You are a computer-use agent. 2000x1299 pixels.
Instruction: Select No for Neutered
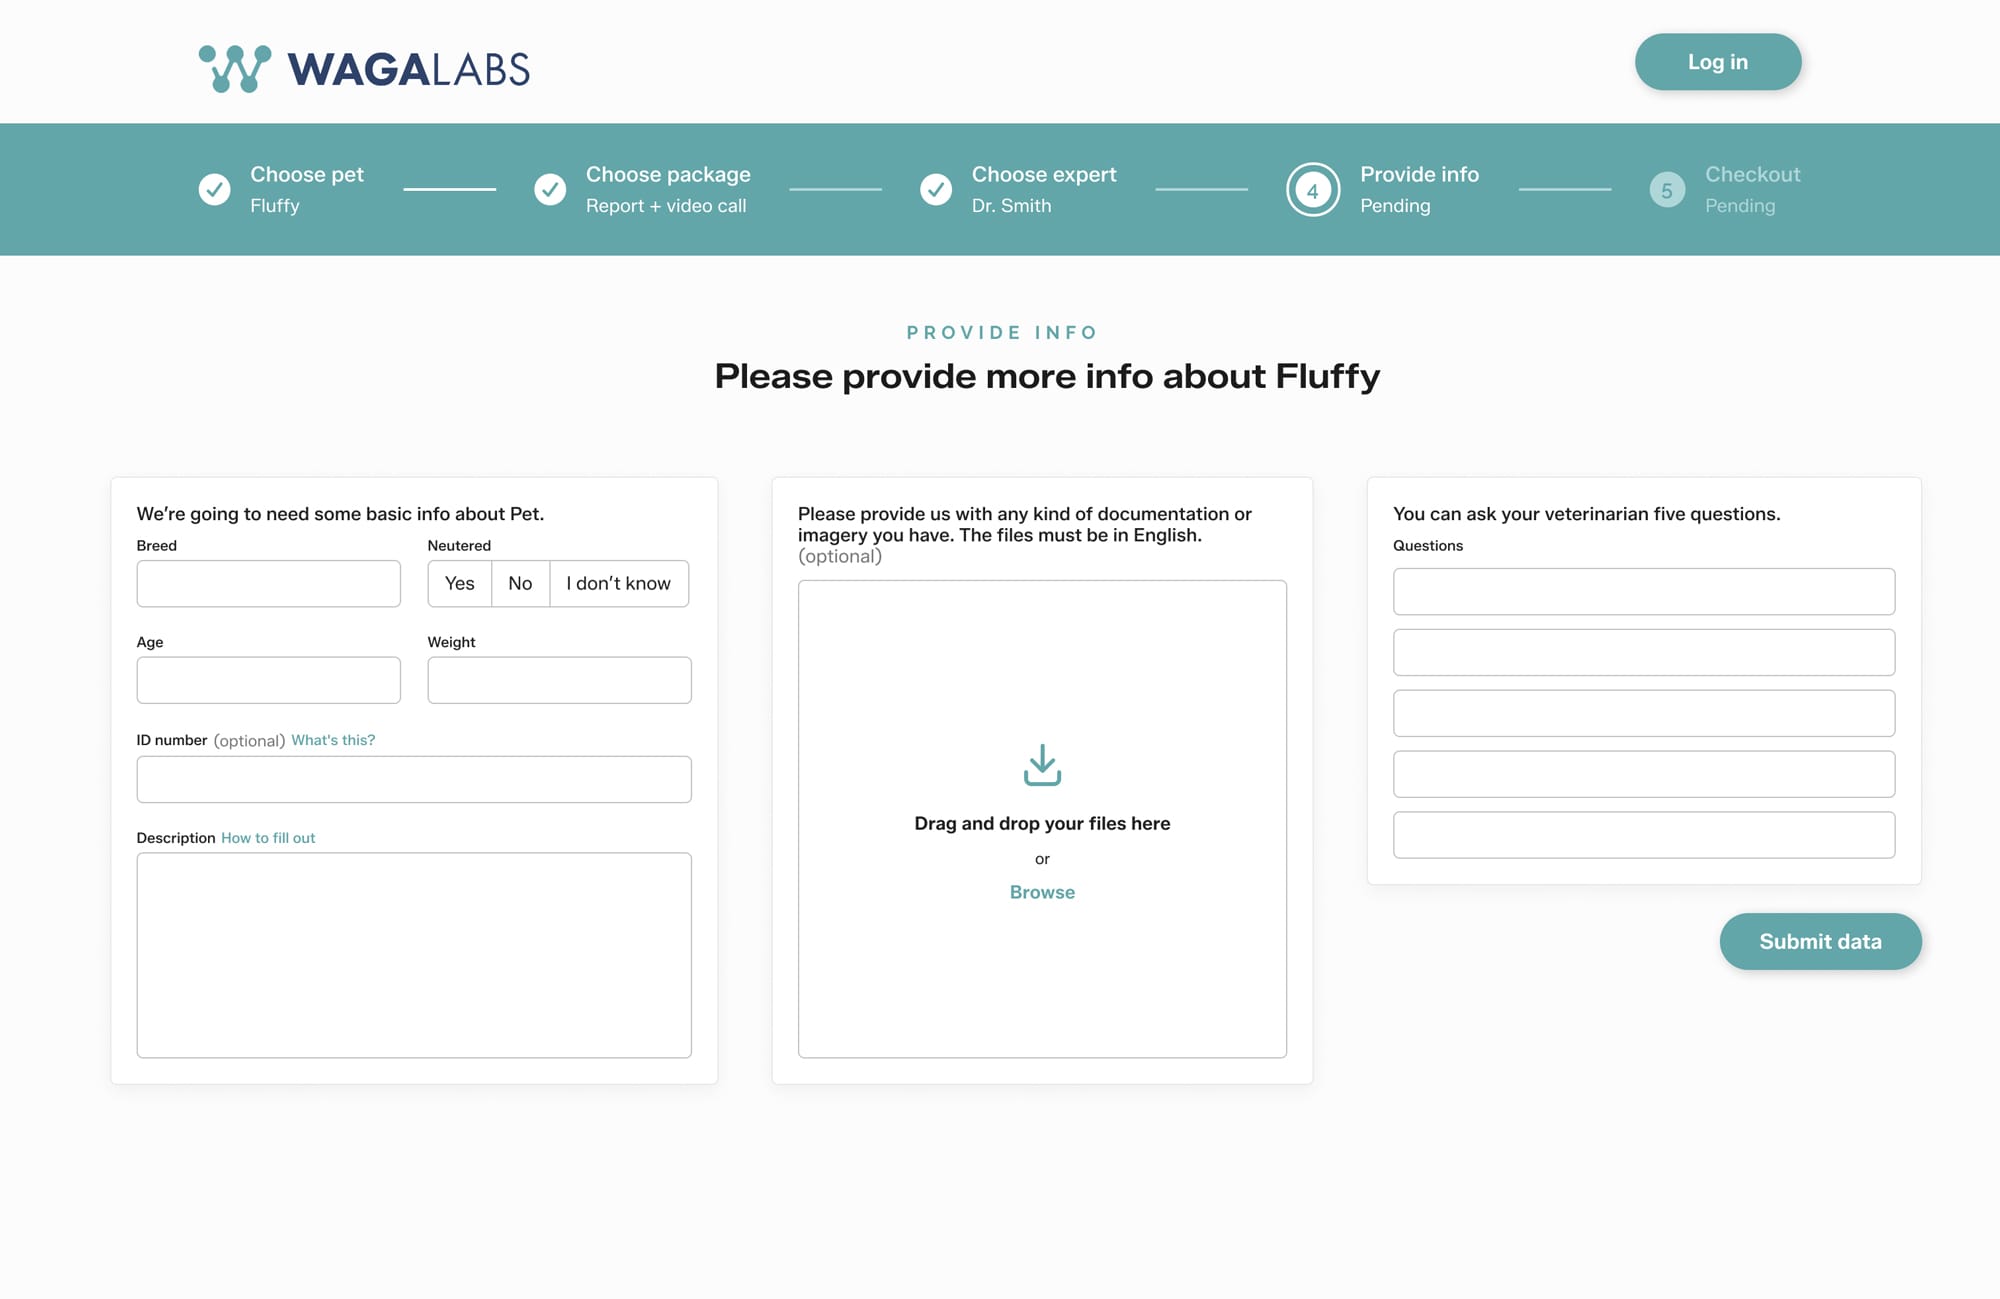[x=520, y=584]
